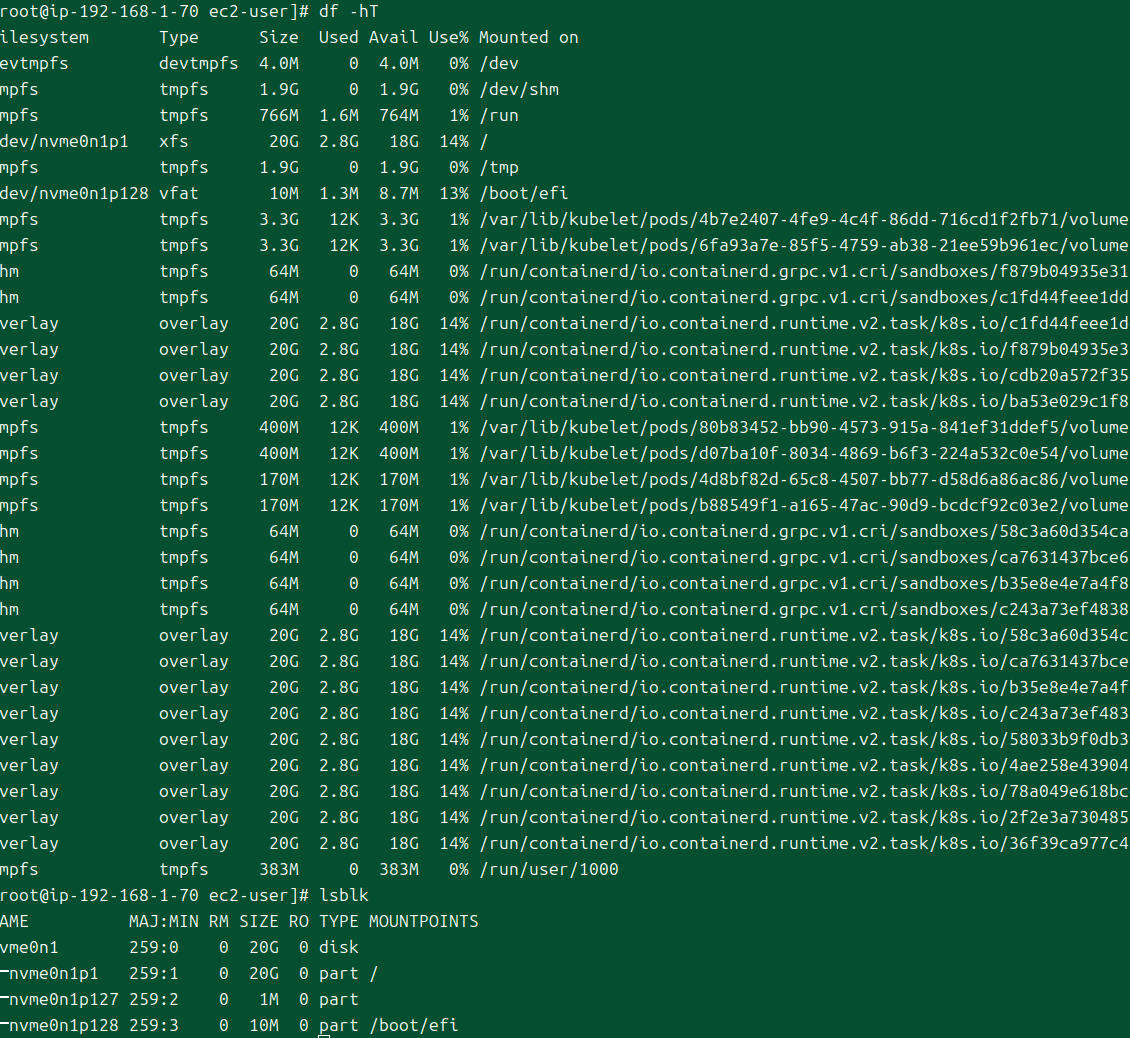
Task: Click the "8.7M" available value
Action: 398,193
